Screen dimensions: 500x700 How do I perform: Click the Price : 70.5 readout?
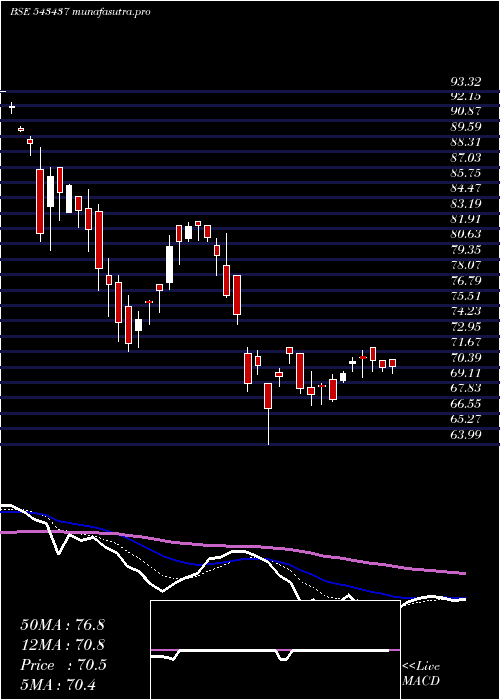pos(63,665)
